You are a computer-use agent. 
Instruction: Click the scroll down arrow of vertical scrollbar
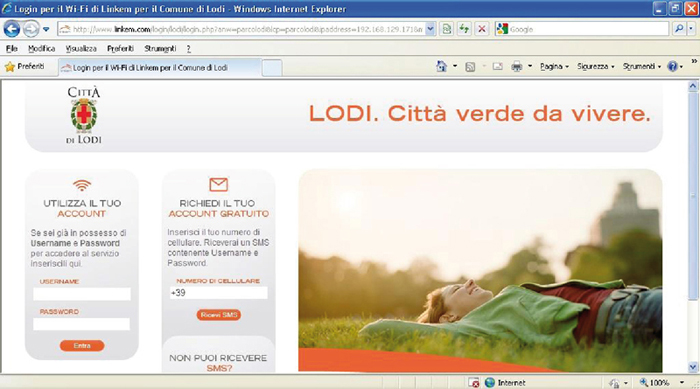click(693, 367)
